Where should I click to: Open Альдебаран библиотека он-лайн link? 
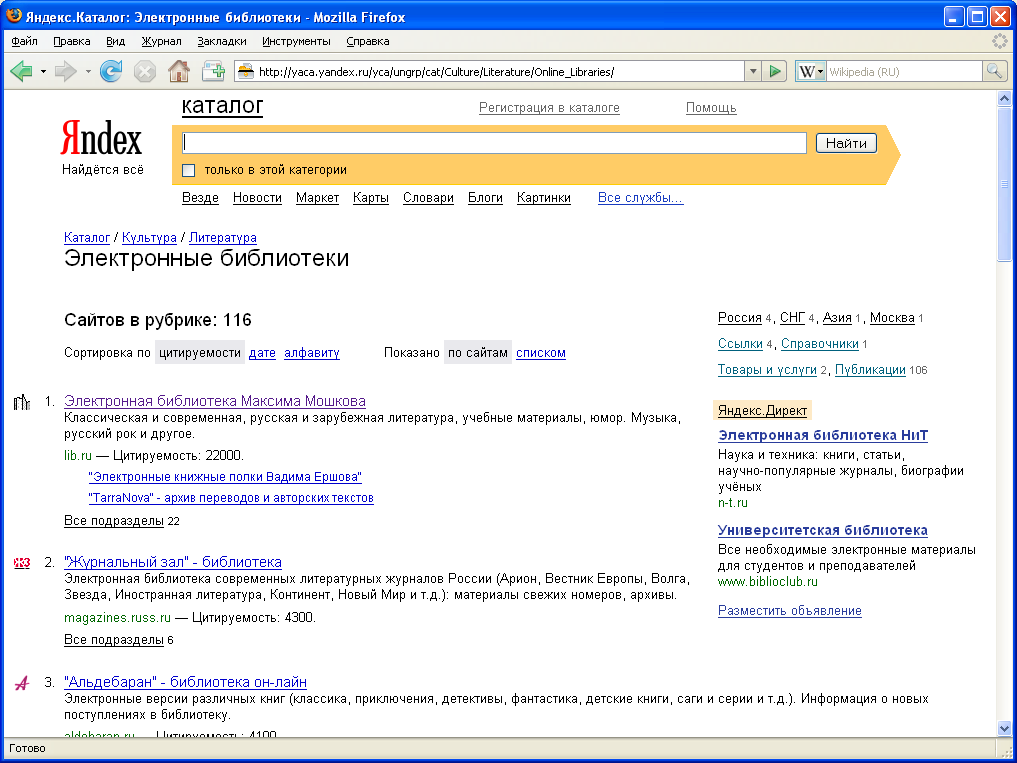(185, 682)
